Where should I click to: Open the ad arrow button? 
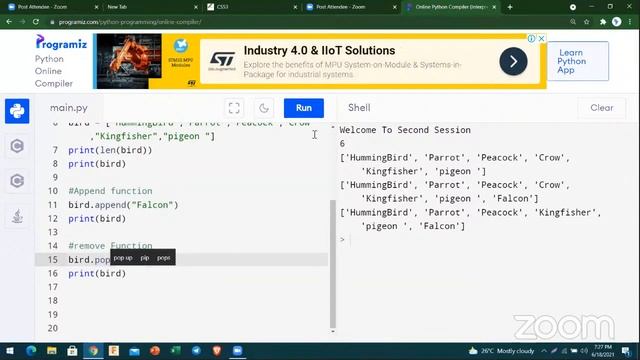pyautogui.click(x=513, y=61)
